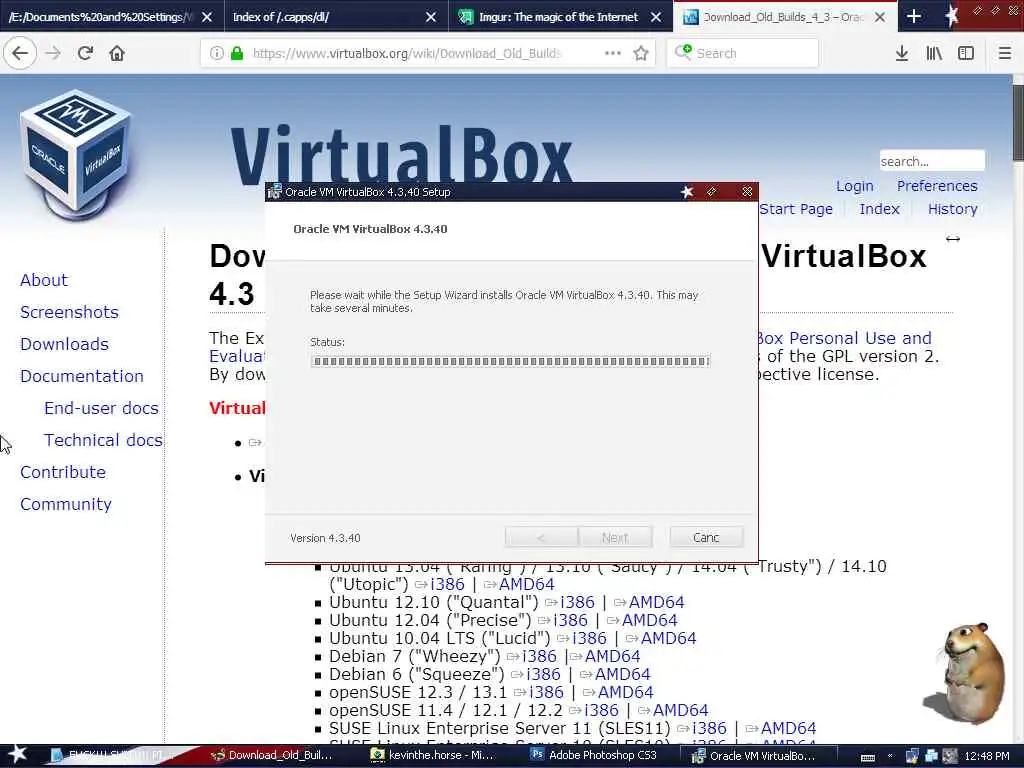1024x768 pixels.
Task: Open page actions three-dot menu
Action: click(x=613, y=53)
